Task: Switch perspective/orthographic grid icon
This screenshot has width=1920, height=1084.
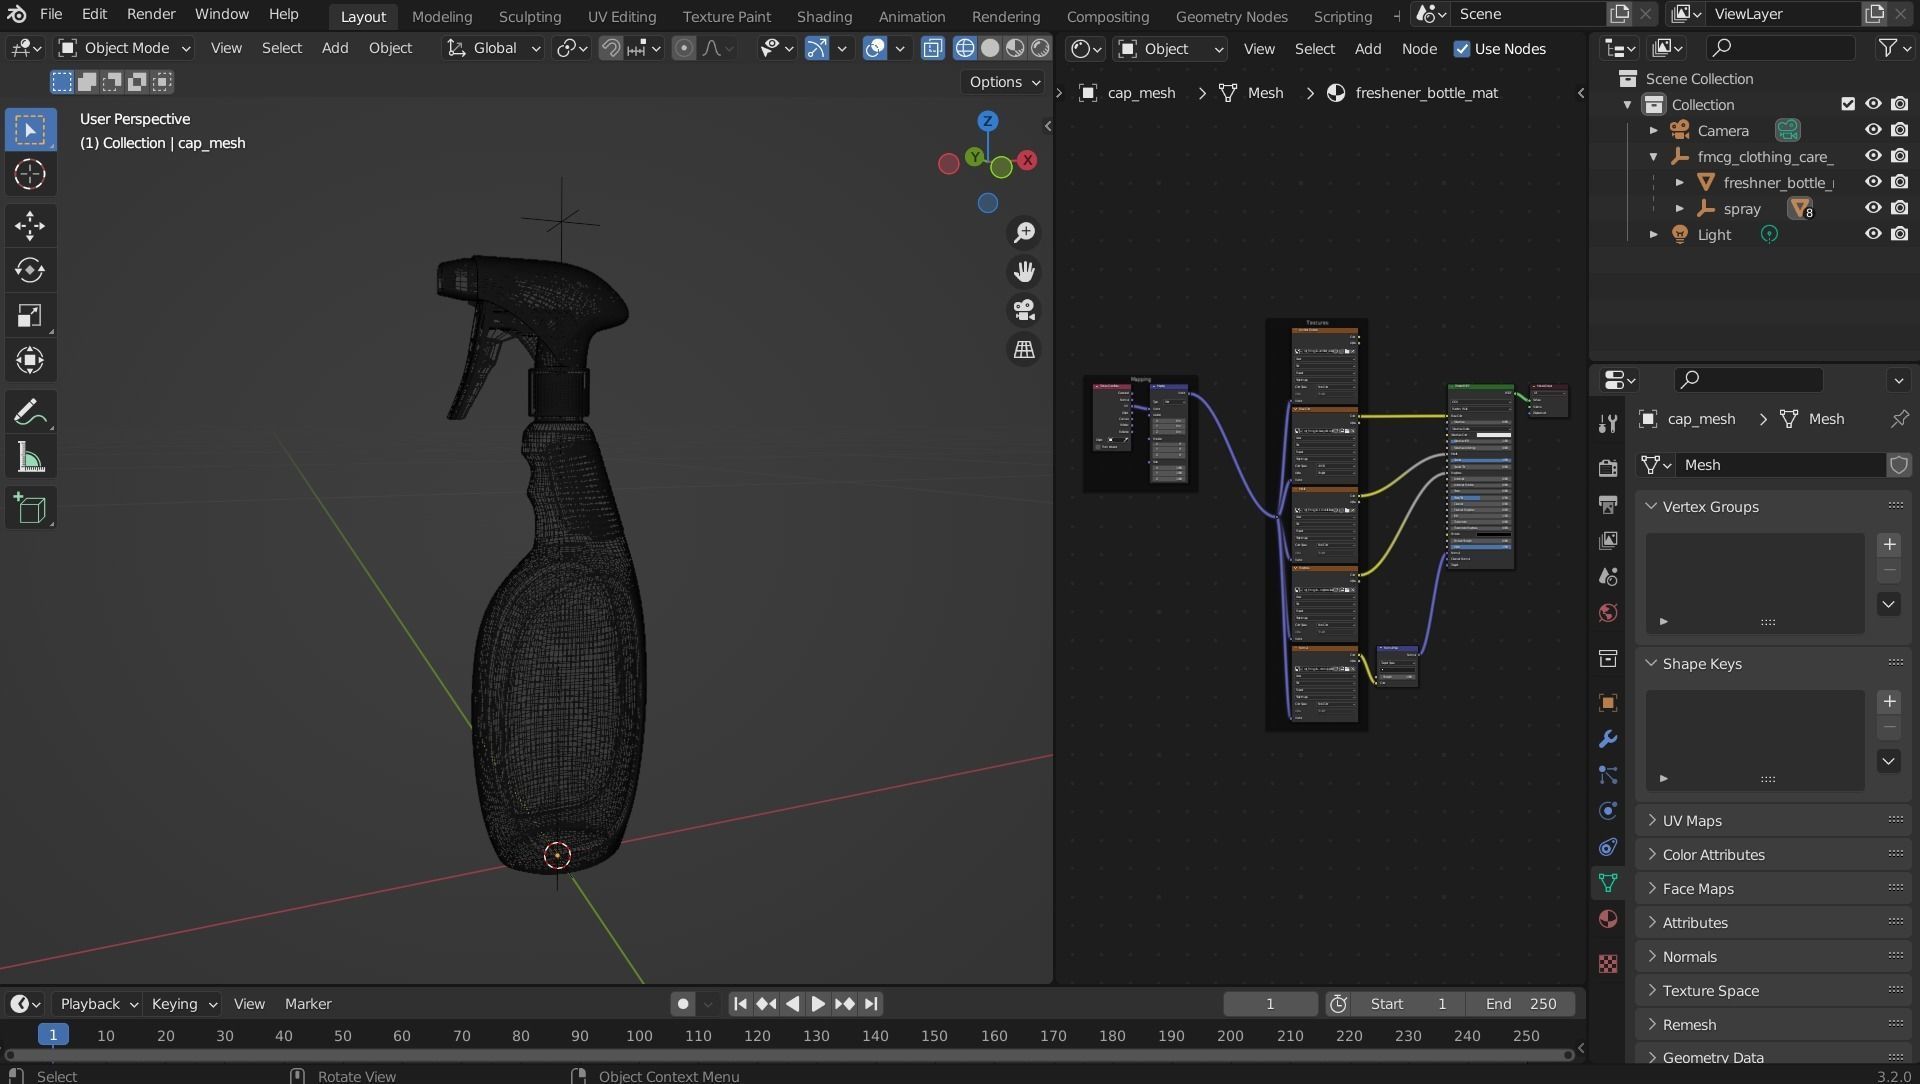Action: [1024, 350]
